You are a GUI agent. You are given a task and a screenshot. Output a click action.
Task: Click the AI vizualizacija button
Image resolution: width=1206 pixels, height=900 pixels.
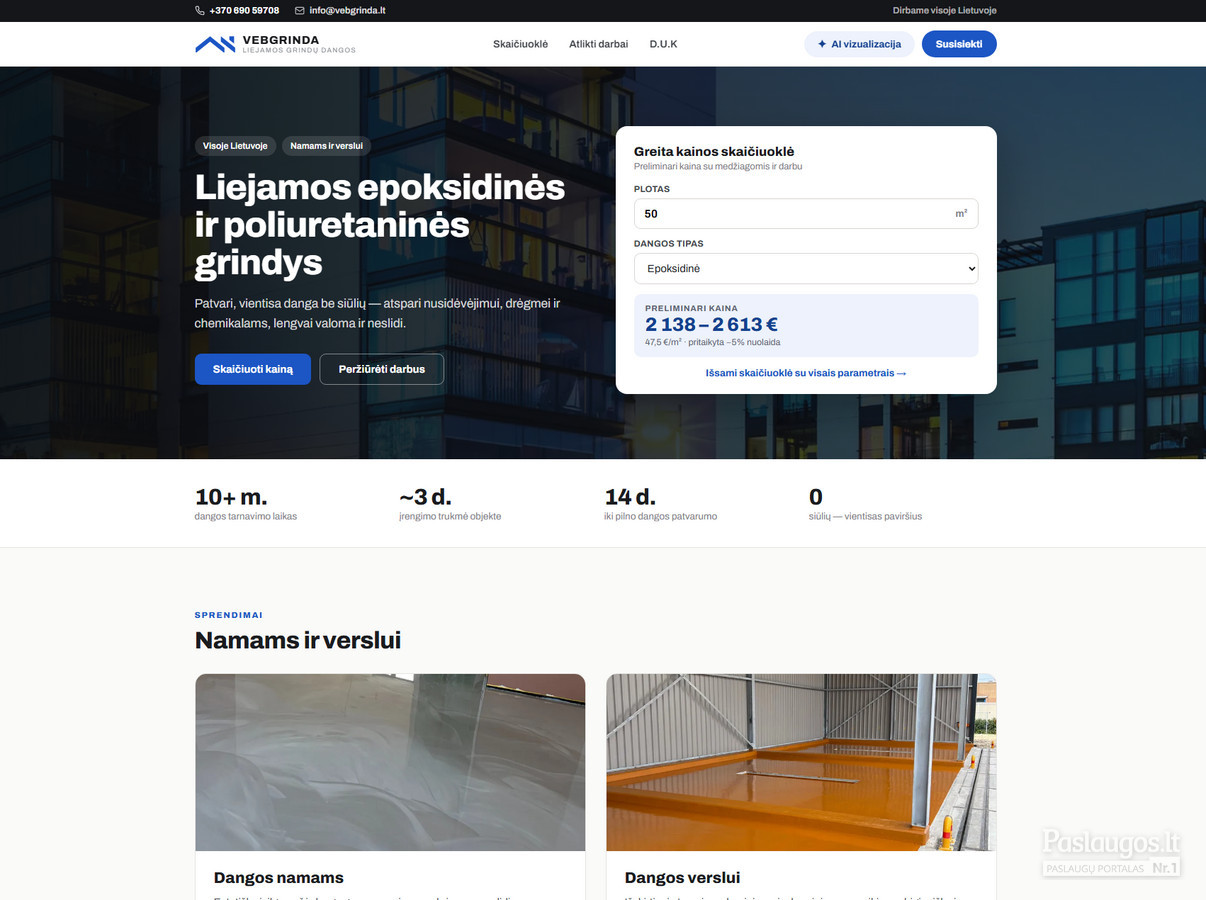[859, 44]
